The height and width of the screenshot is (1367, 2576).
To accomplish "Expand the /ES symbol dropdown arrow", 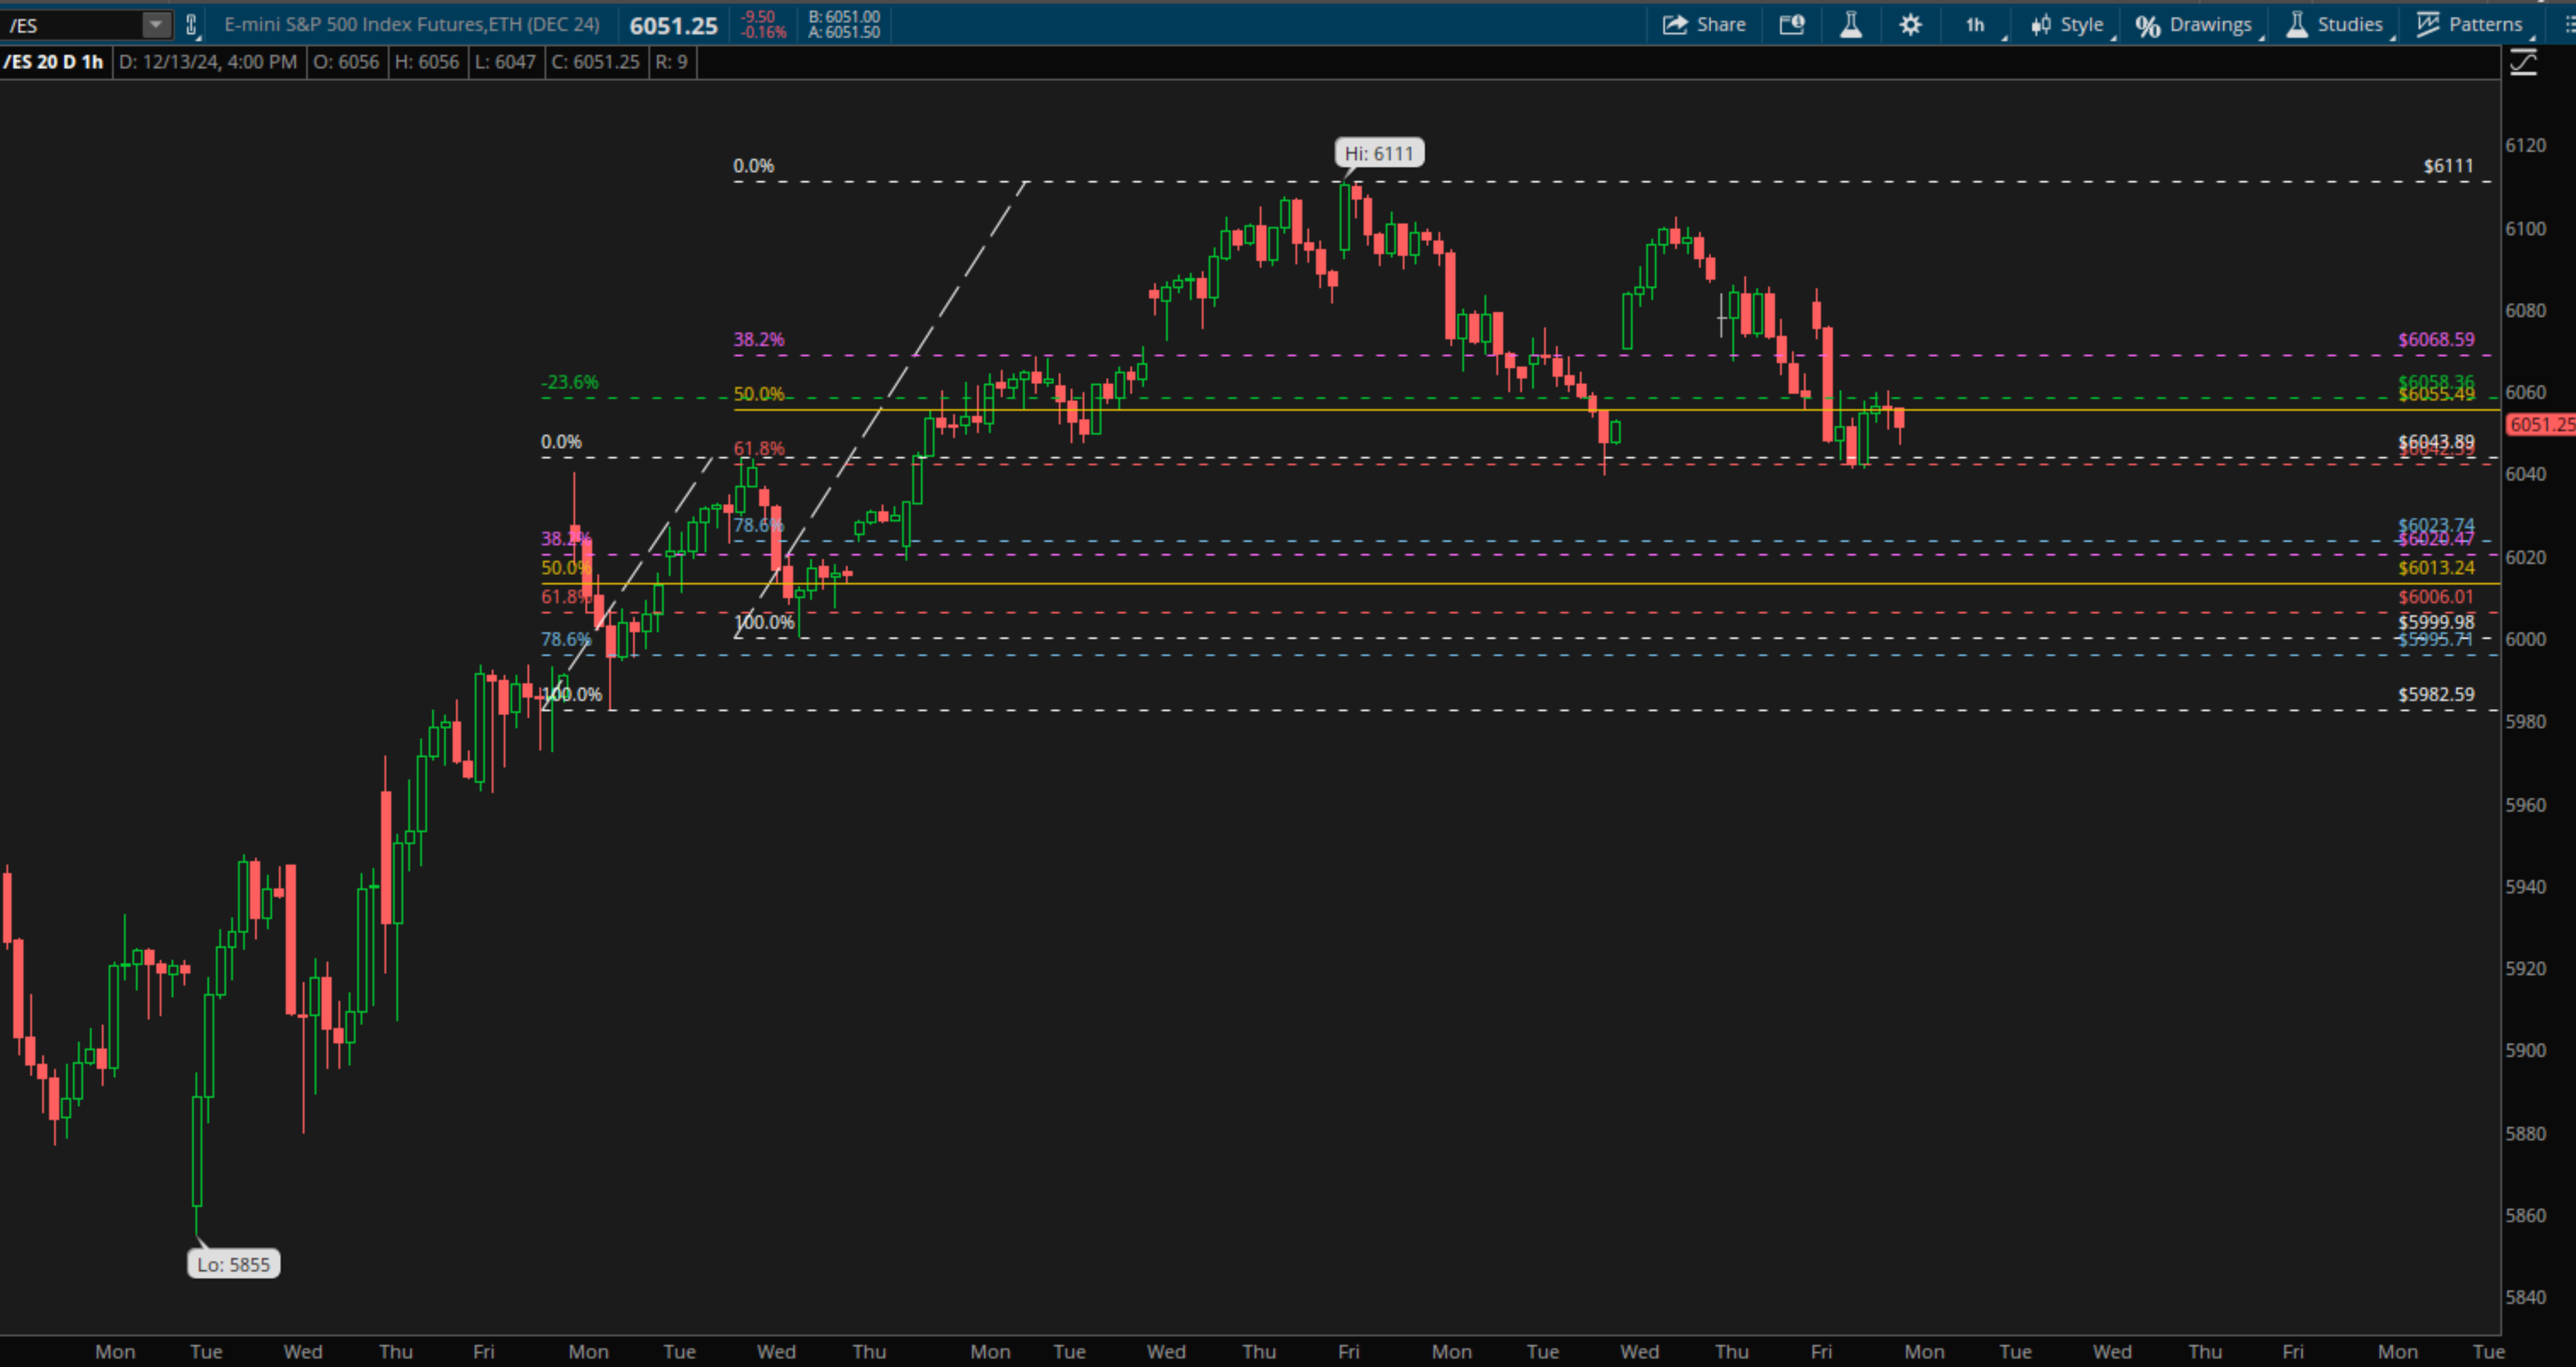I will (156, 25).
